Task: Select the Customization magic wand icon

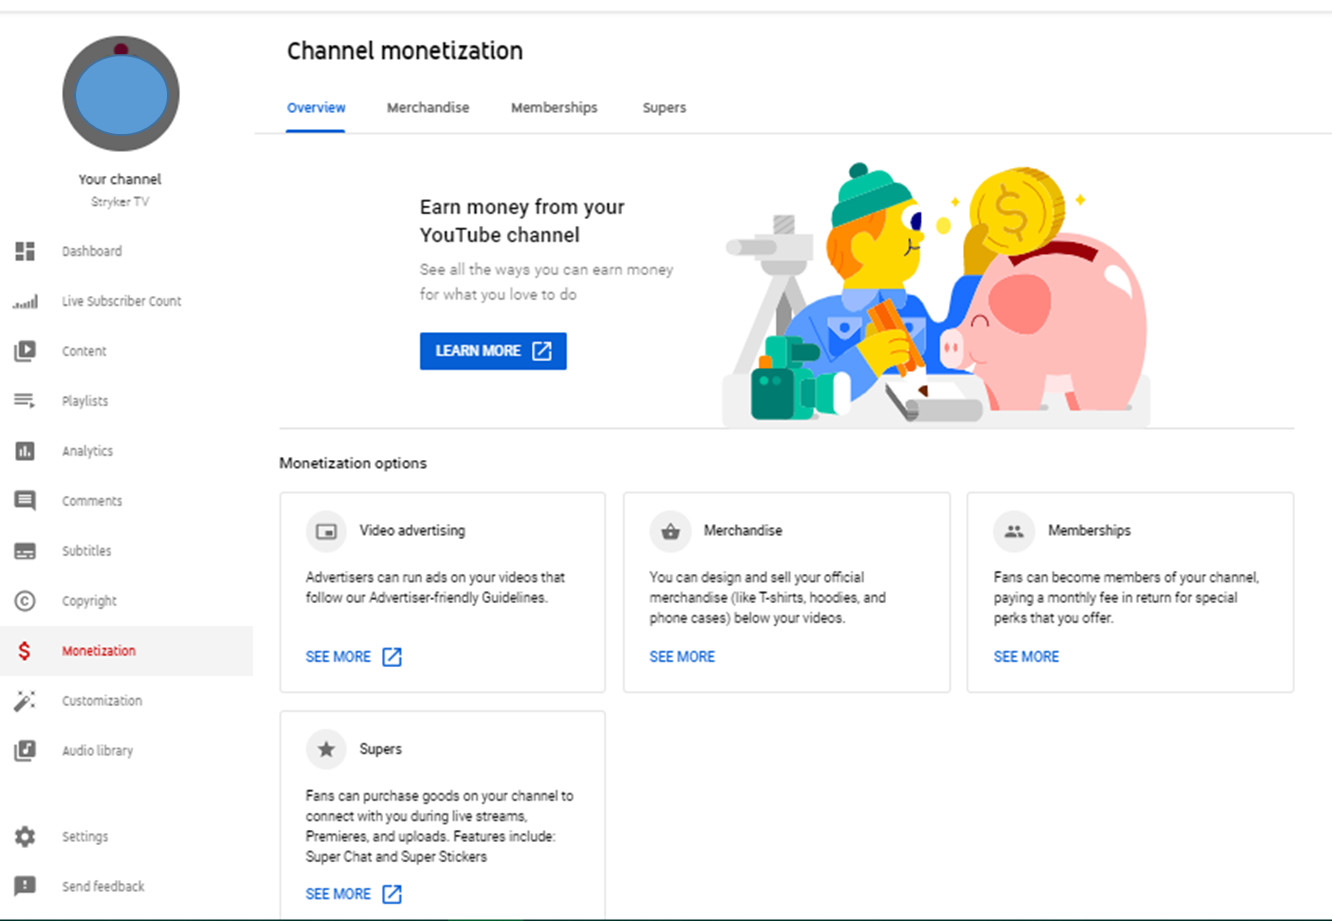Action: point(25,701)
